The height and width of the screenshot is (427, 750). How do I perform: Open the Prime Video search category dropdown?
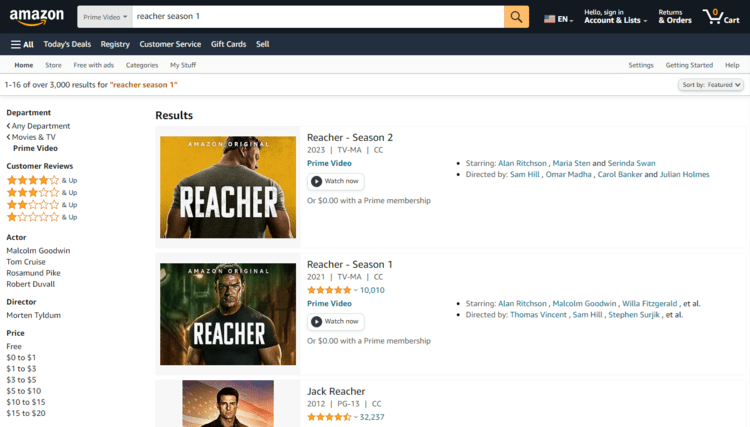105,17
